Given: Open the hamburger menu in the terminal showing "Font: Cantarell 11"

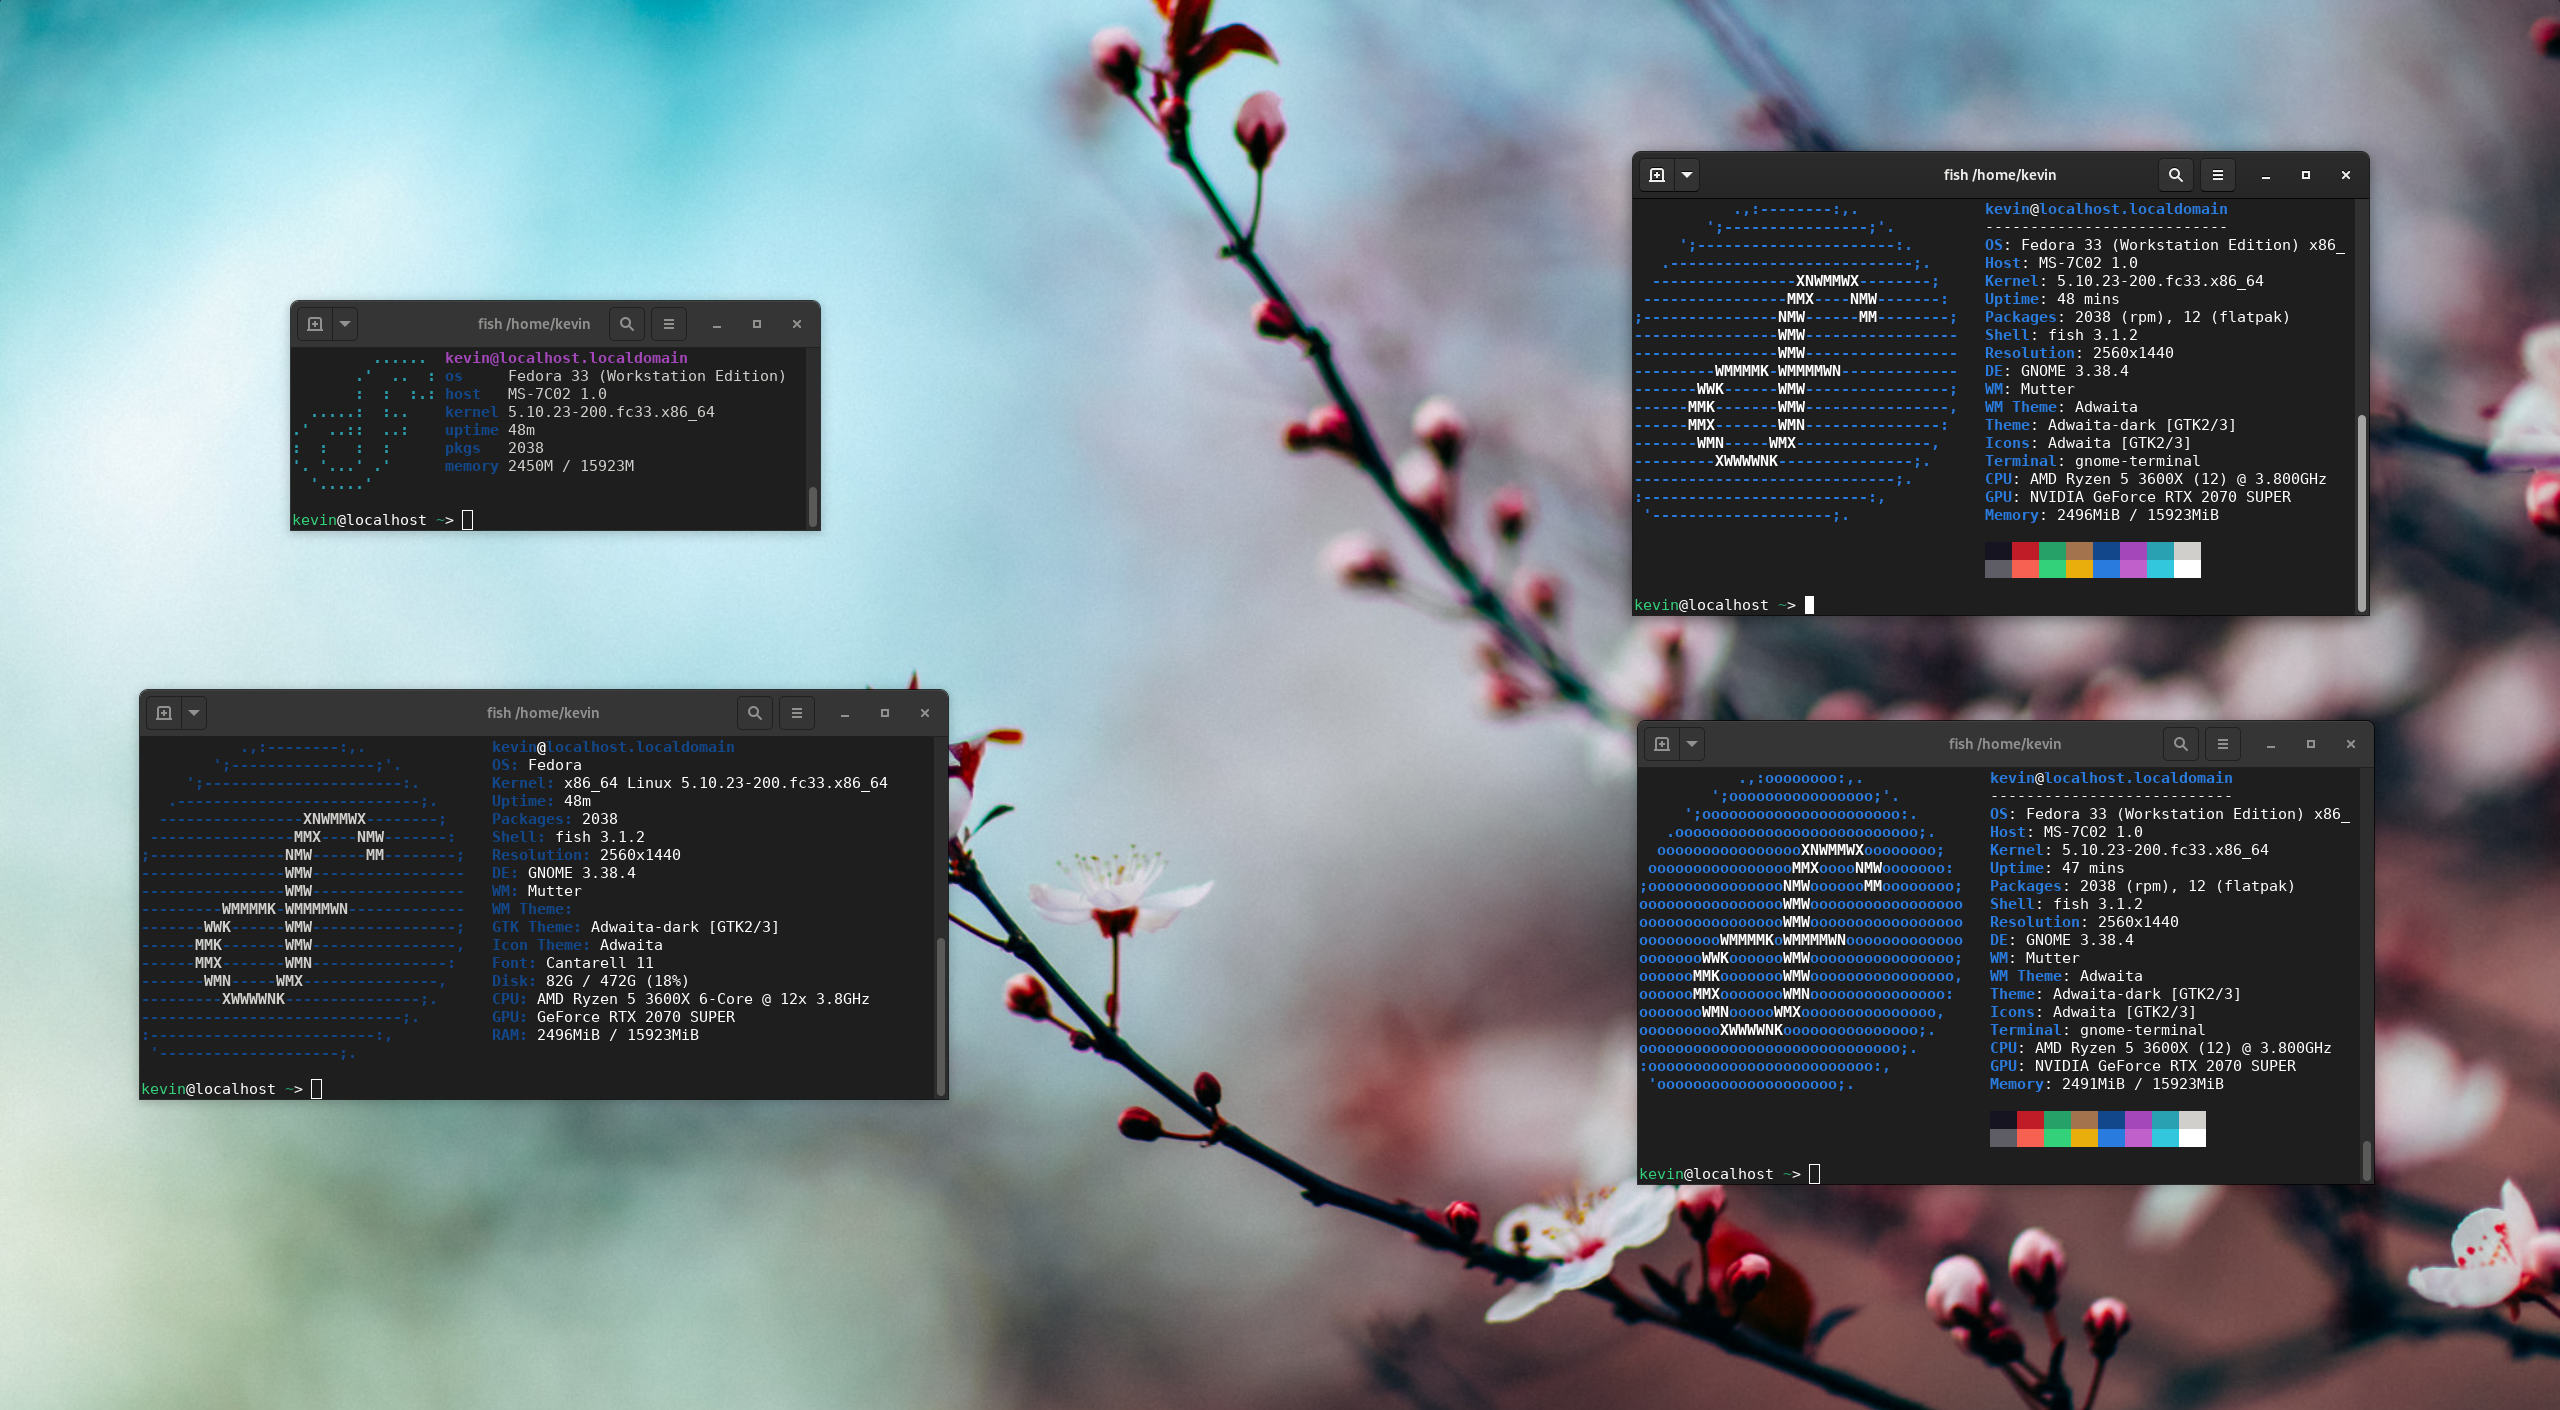Looking at the screenshot, I should 797,713.
